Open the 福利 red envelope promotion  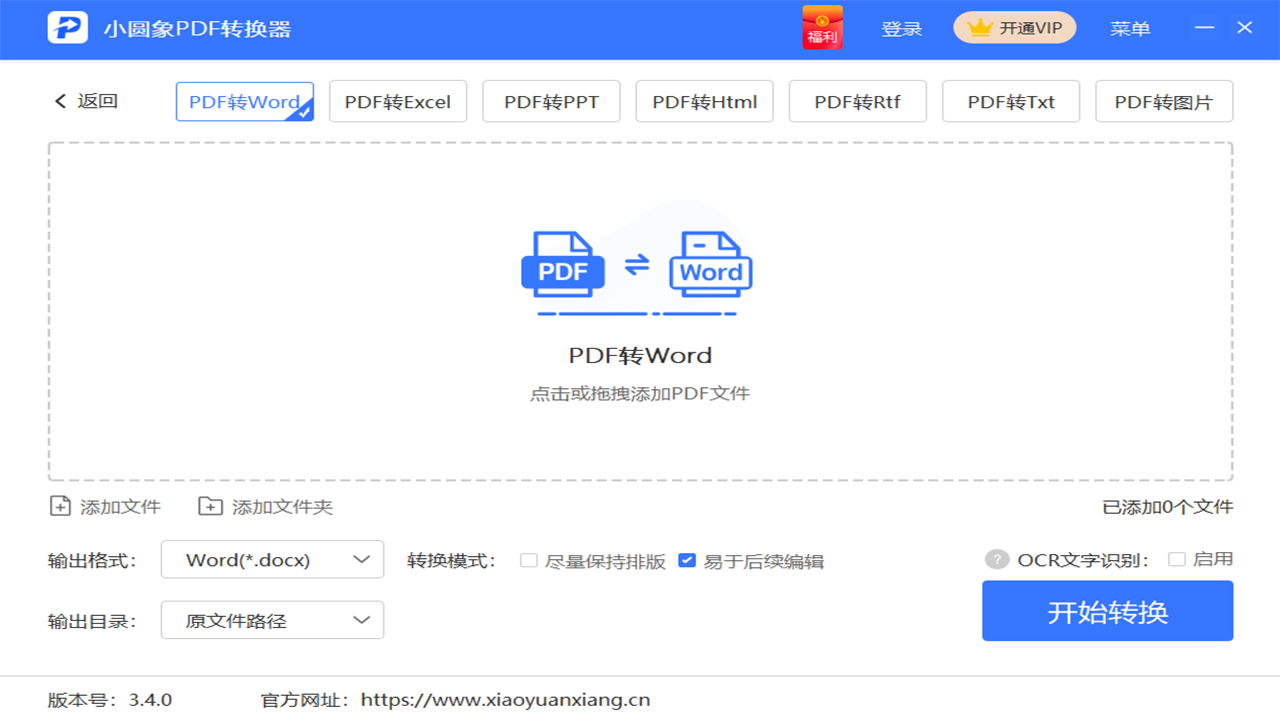[x=822, y=29]
